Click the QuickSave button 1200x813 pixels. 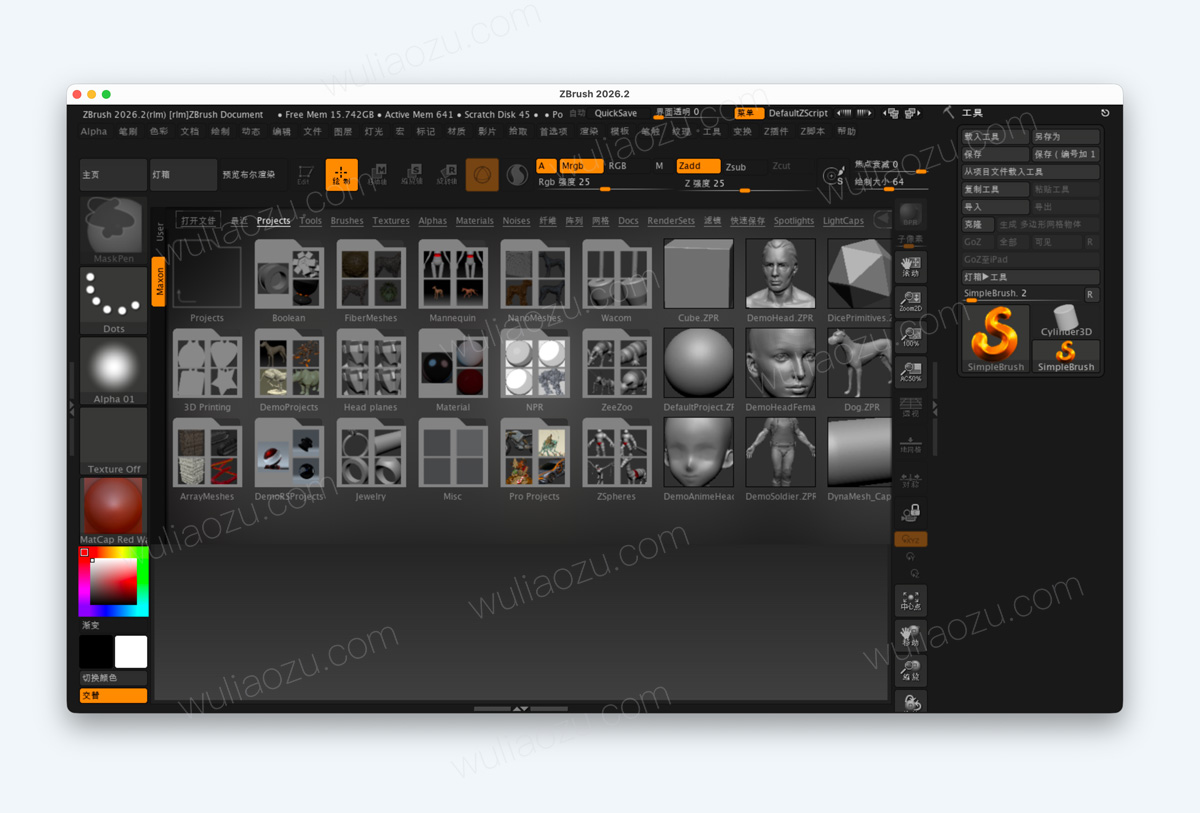pos(616,113)
